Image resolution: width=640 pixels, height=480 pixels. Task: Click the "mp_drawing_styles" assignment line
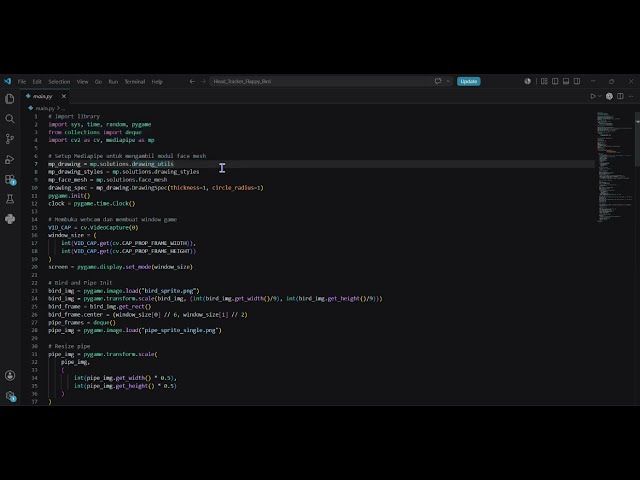tap(124, 172)
